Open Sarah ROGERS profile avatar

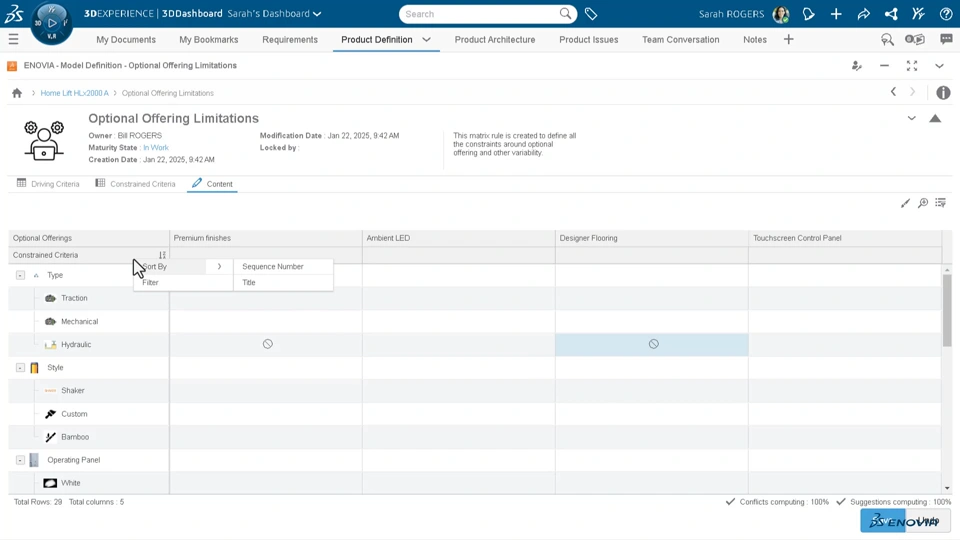click(x=781, y=13)
